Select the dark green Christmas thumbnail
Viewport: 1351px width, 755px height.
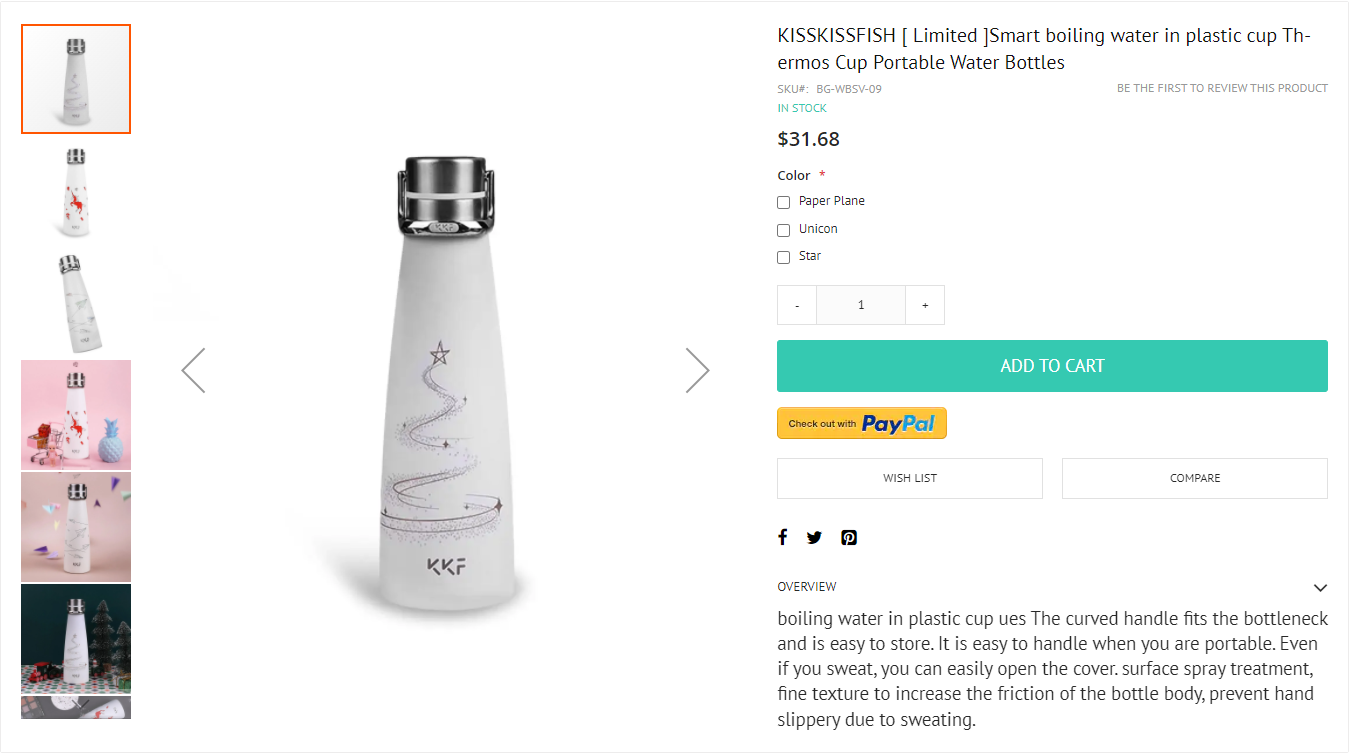(76, 638)
